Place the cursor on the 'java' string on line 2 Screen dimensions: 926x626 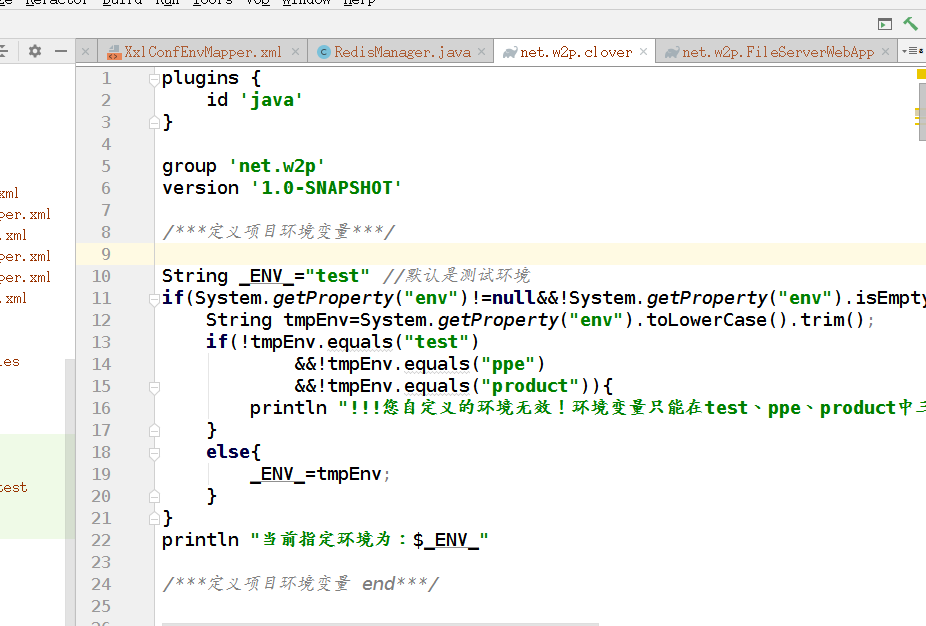click(x=271, y=100)
